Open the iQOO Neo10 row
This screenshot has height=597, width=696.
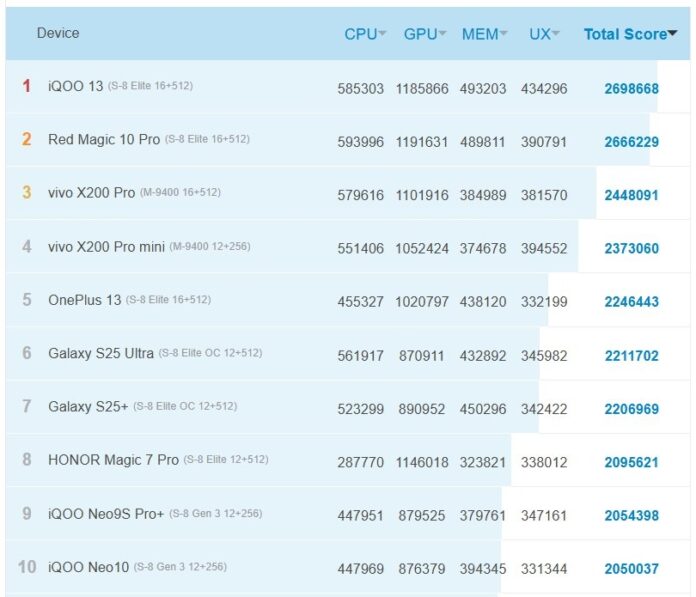(348, 567)
